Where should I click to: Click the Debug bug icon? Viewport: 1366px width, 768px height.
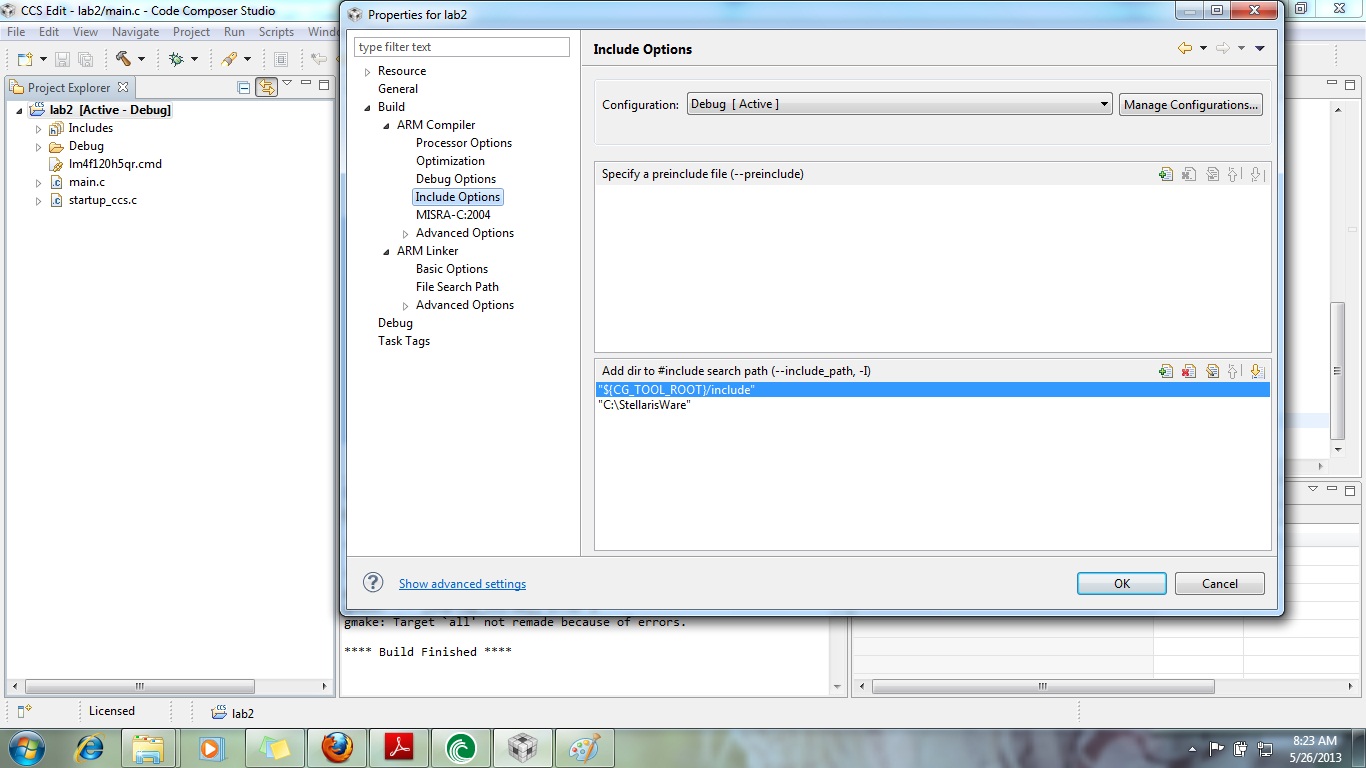click(176, 59)
